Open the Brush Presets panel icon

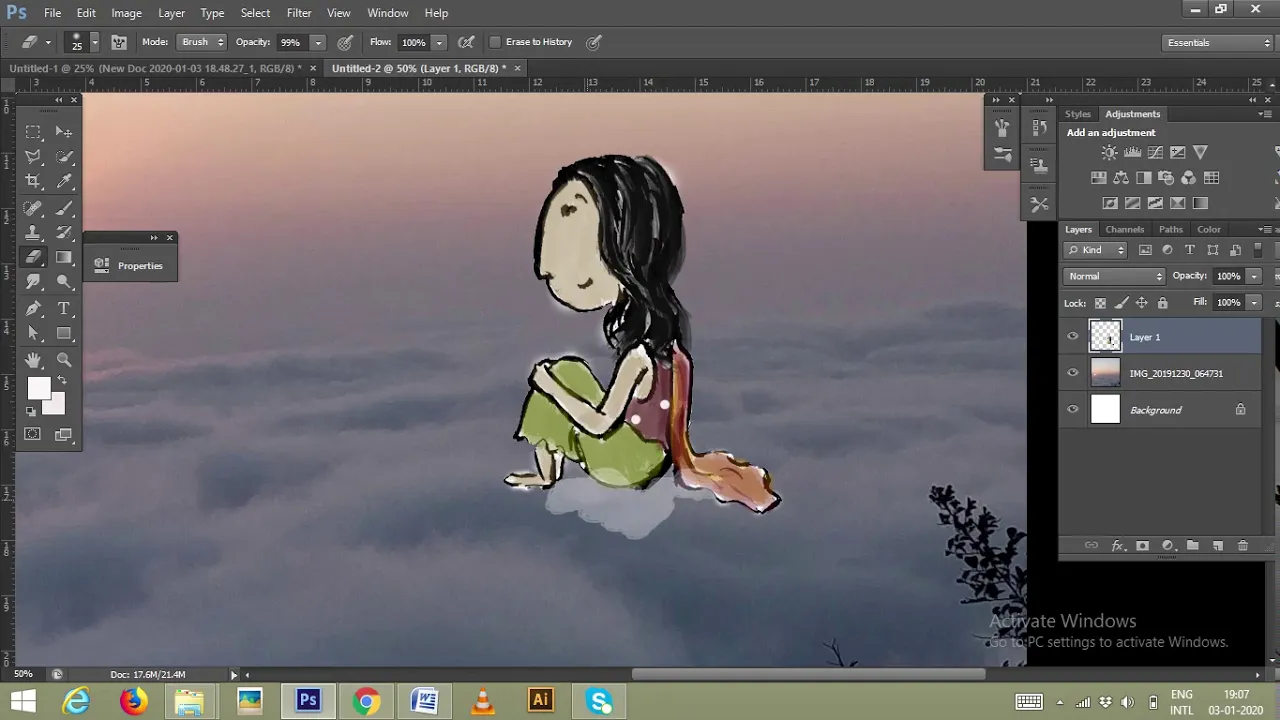[1001, 154]
